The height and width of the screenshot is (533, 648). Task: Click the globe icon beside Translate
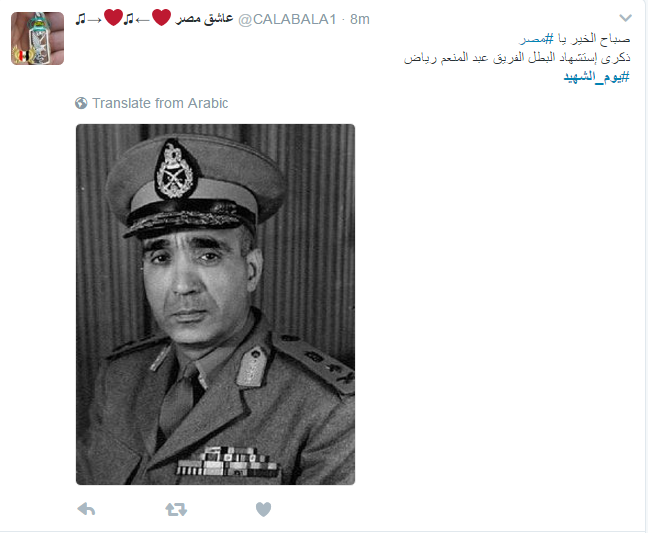[81, 103]
